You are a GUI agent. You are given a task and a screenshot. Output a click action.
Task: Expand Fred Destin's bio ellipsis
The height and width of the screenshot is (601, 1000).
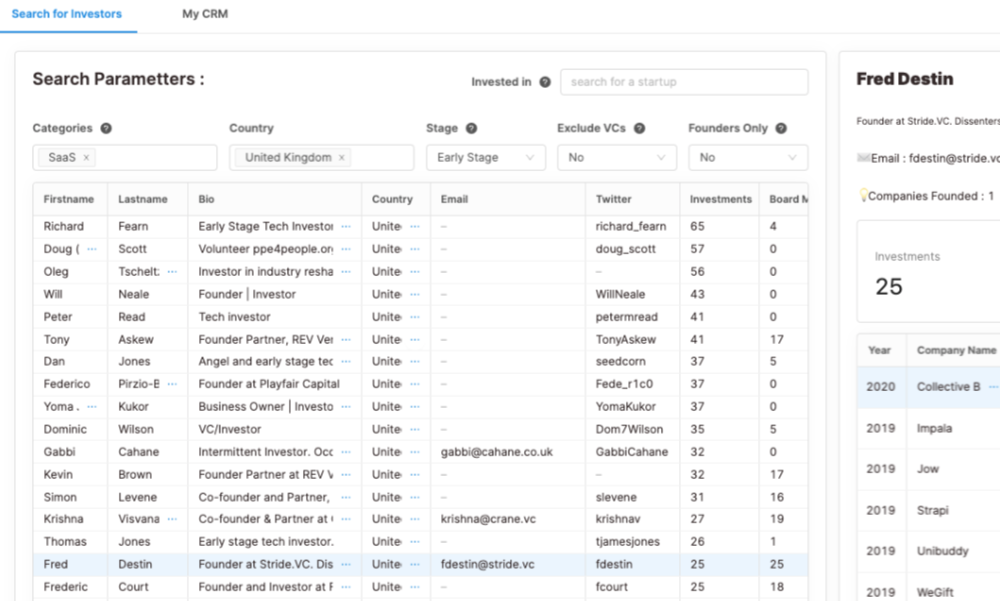pos(346,564)
